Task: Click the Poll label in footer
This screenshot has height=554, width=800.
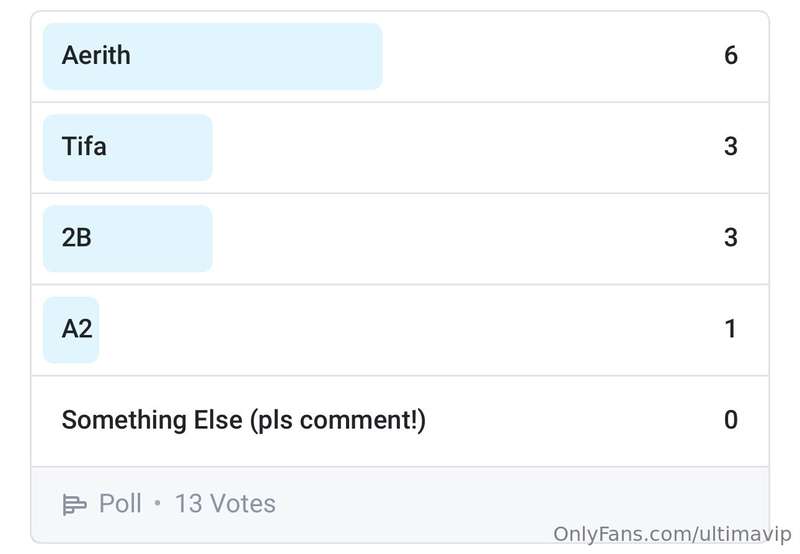Action: (120, 503)
